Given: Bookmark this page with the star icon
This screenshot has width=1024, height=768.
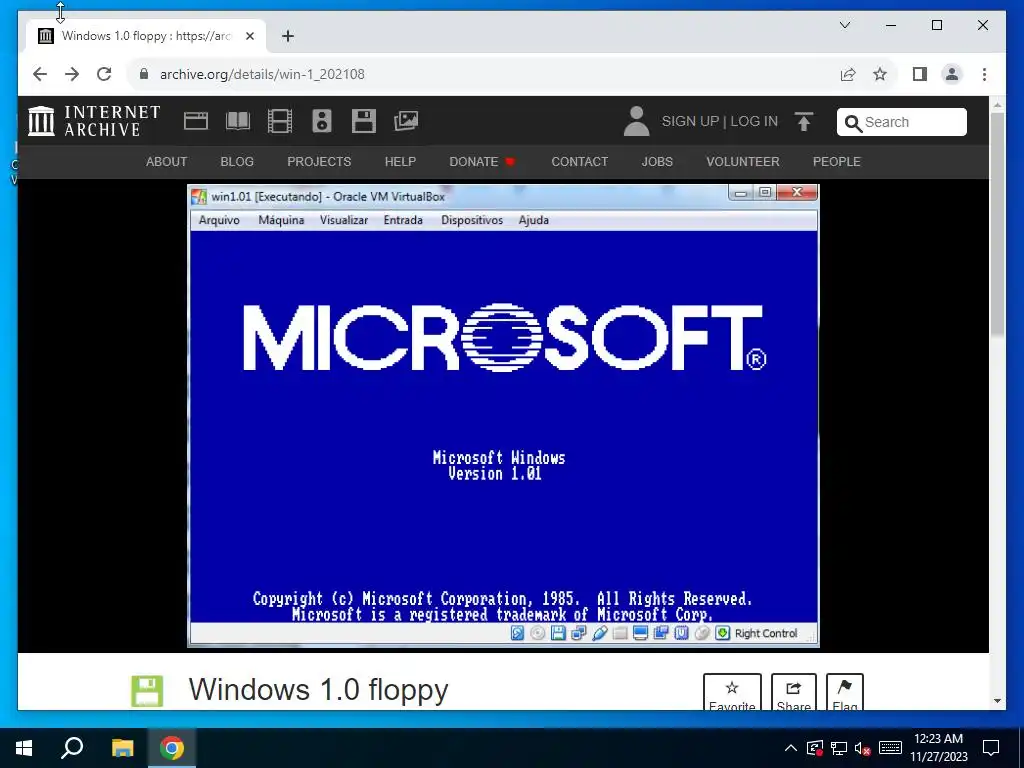Looking at the screenshot, I should (880, 74).
